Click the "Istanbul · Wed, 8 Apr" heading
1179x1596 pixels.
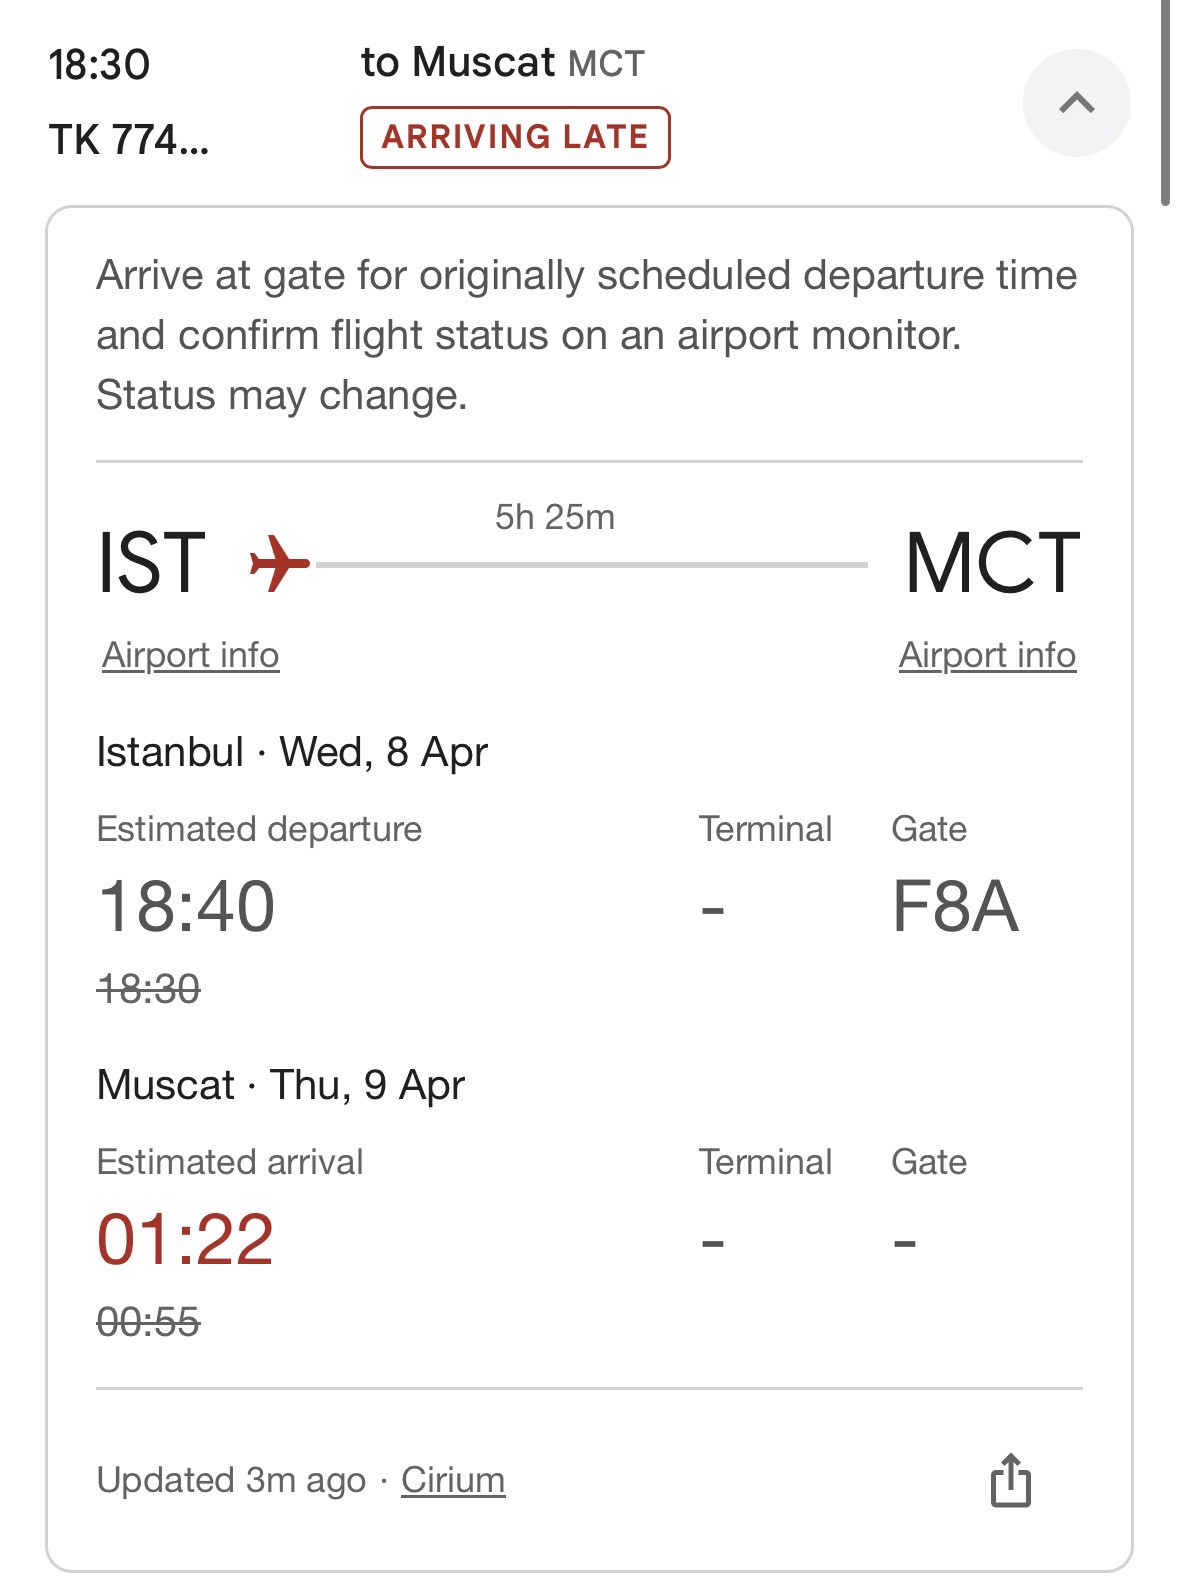click(x=292, y=752)
